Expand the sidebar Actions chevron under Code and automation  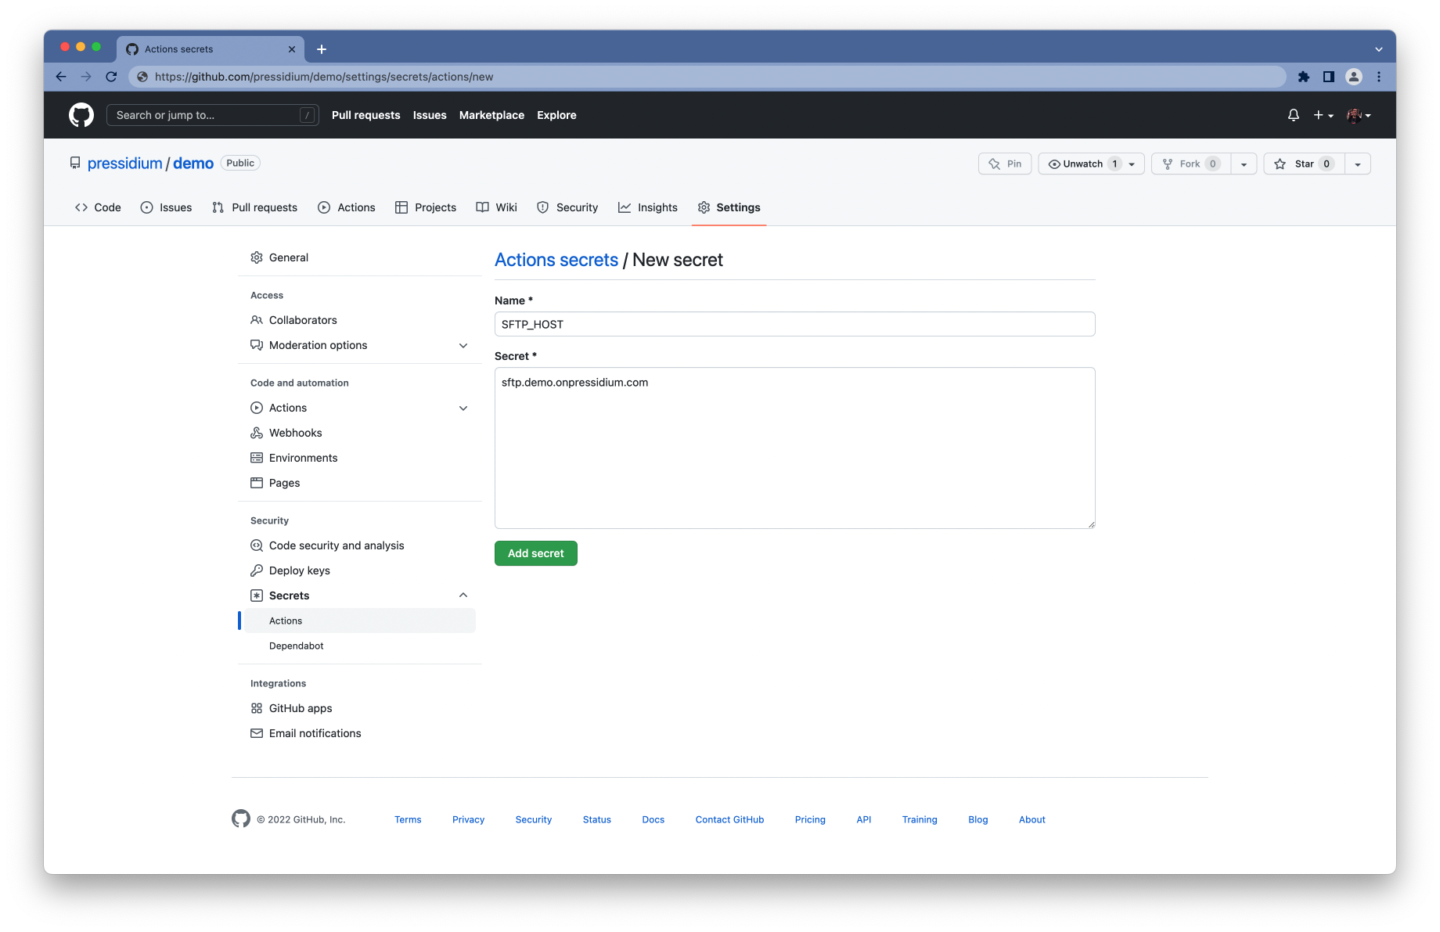click(463, 408)
